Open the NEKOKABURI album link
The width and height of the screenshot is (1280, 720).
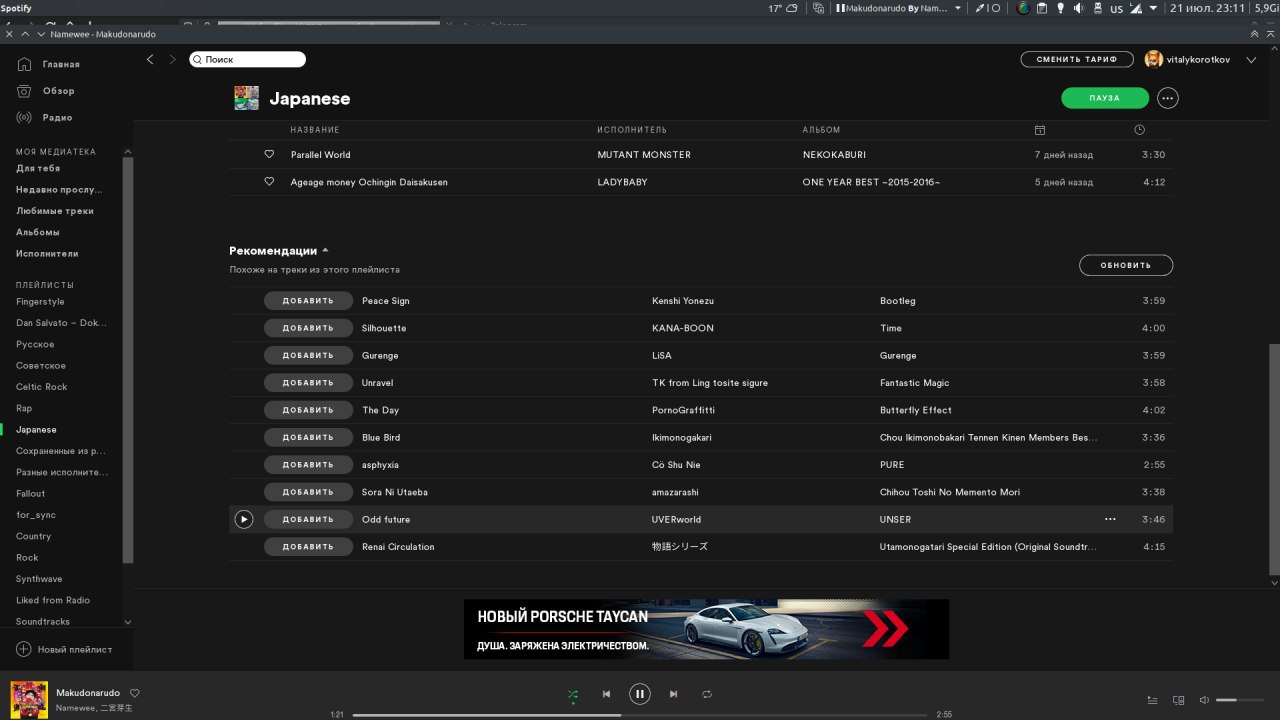pos(834,155)
